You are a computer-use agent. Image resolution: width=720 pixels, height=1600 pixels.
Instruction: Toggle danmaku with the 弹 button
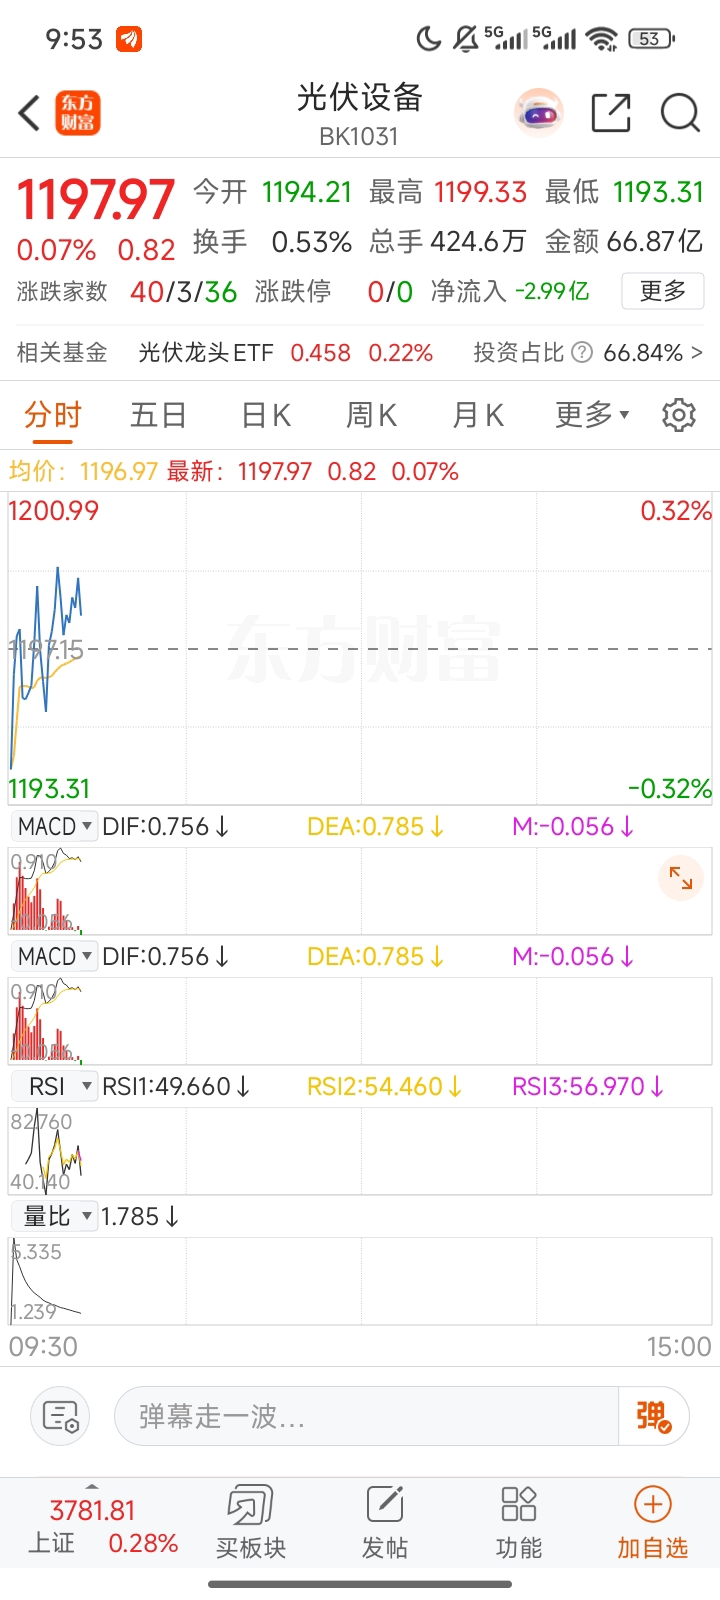(654, 1416)
